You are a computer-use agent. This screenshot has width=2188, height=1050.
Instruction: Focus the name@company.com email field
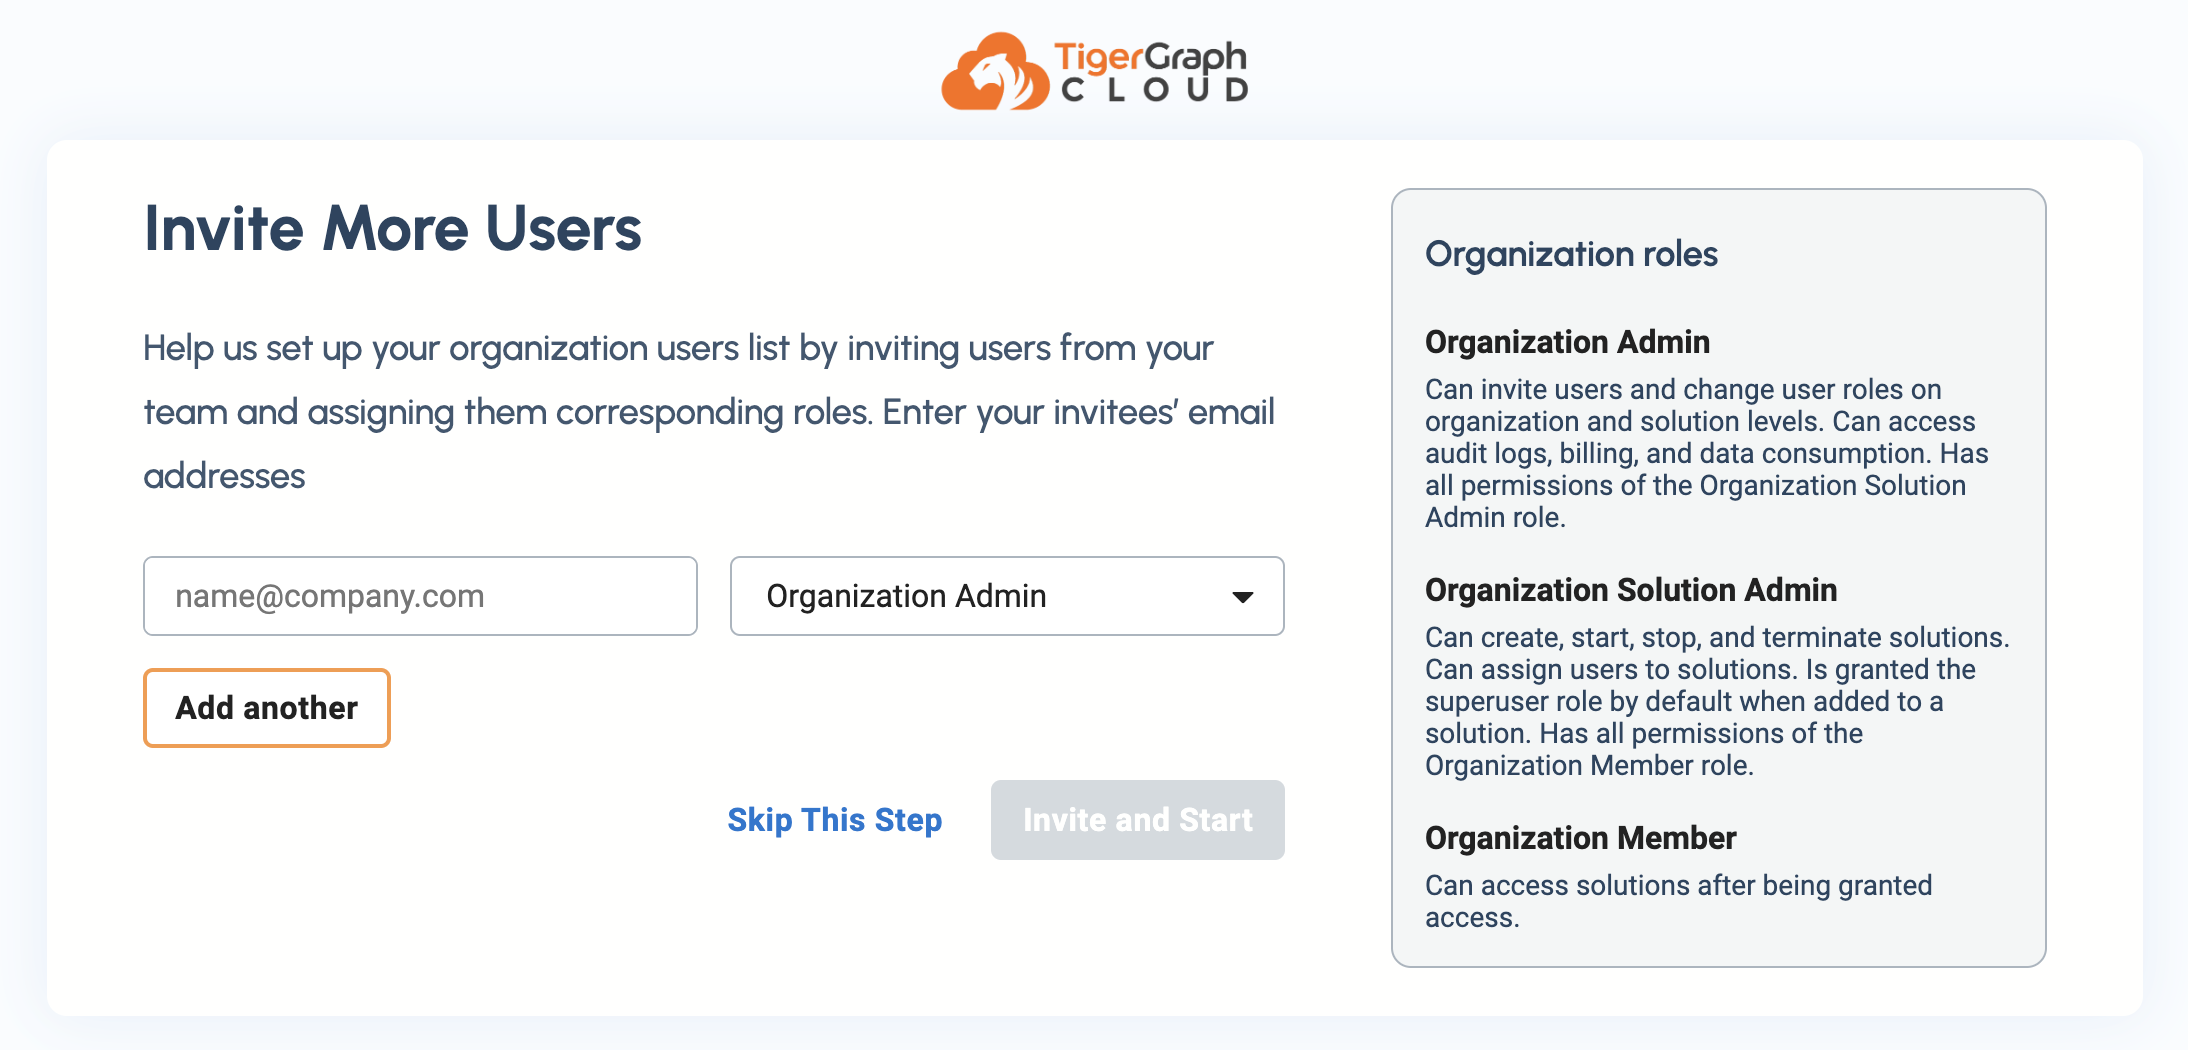(x=420, y=597)
